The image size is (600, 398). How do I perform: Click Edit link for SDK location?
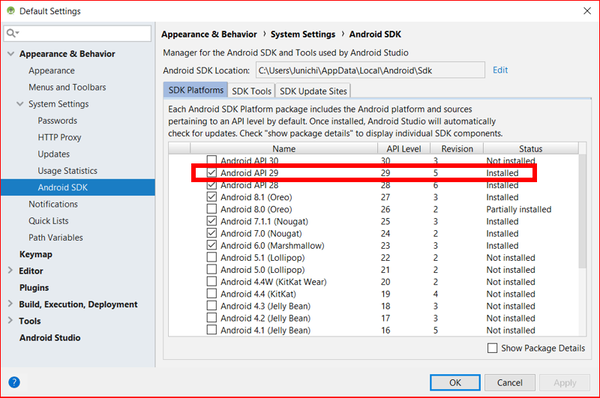[500, 70]
